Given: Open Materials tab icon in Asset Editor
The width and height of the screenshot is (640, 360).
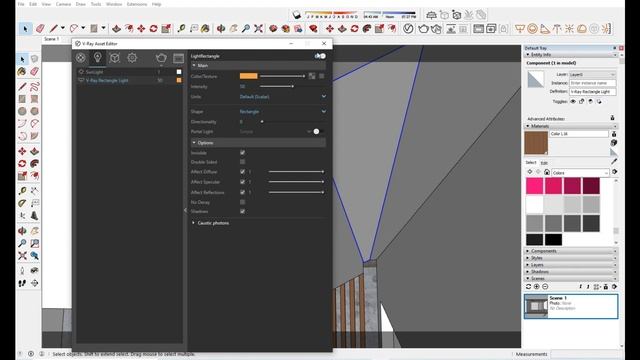Looking at the screenshot, I should [80, 58].
